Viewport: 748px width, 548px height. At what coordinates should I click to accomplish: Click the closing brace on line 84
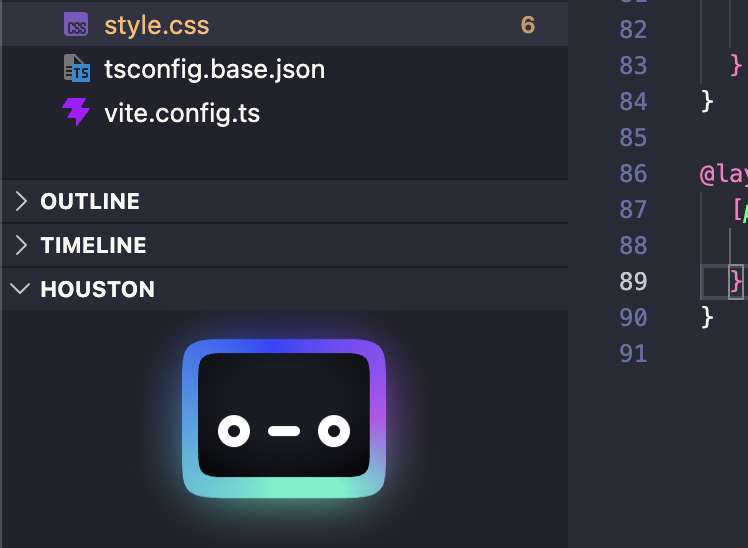point(707,102)
